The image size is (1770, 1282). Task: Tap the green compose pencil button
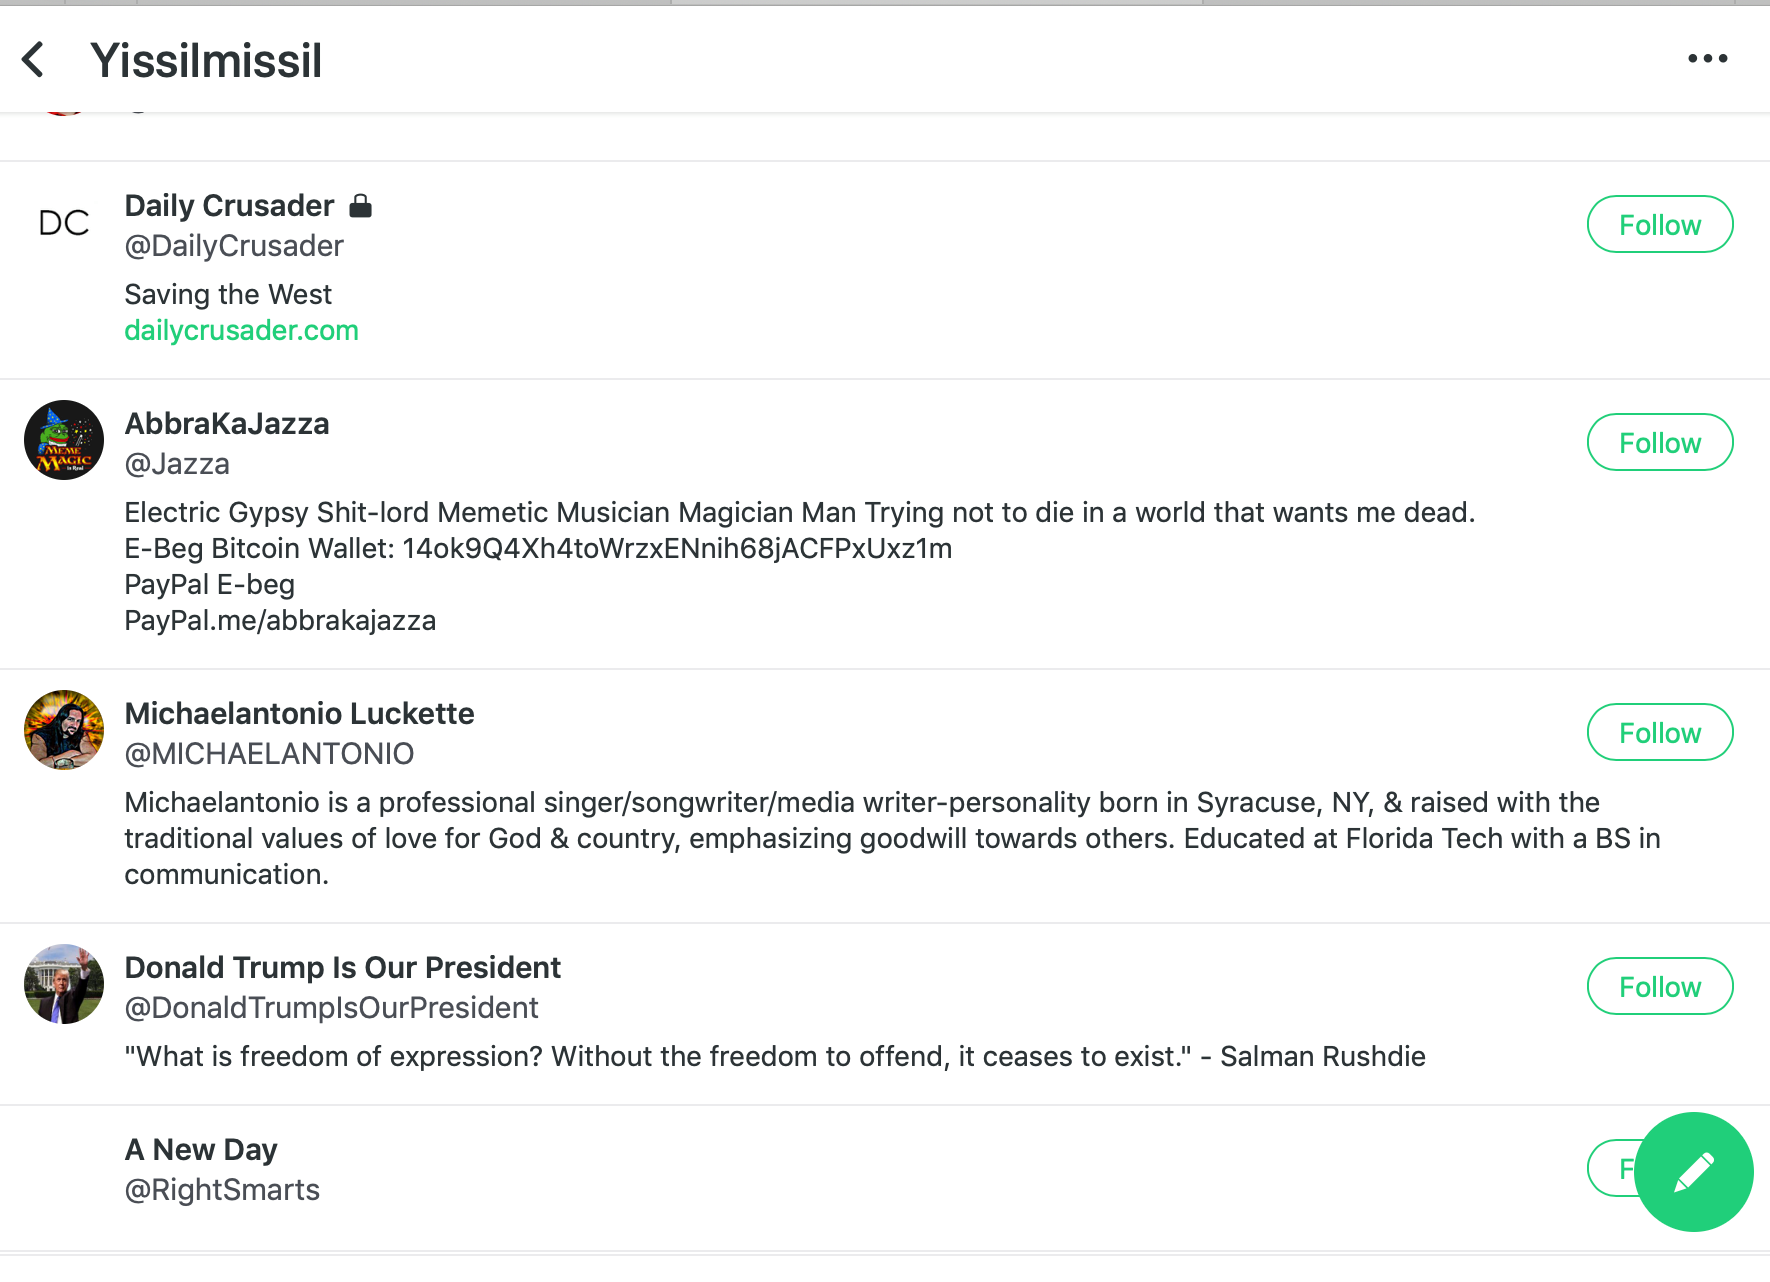tap(1693, 1172)
